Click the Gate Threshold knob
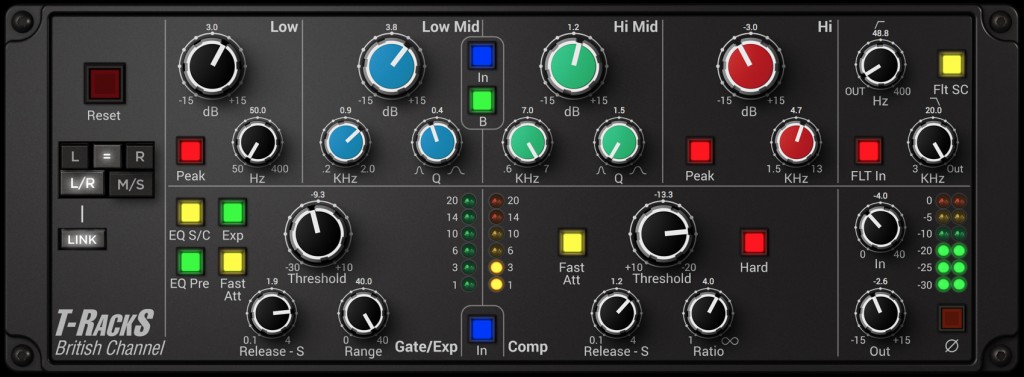Screen dimensions: 1024x377 (317, 233)
